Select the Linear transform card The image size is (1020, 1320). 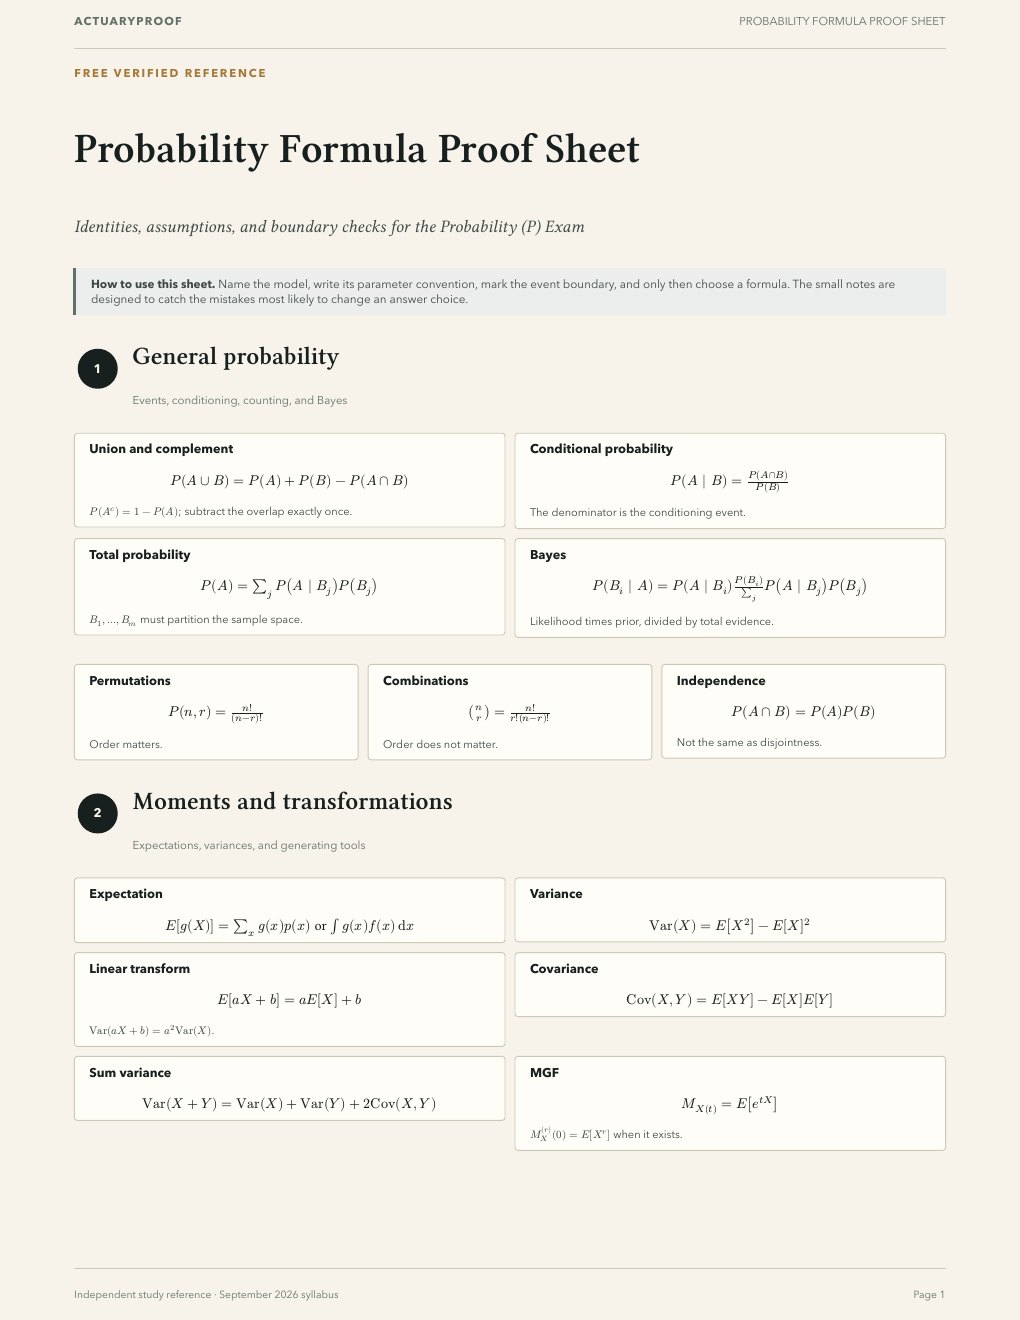(289, 999)
